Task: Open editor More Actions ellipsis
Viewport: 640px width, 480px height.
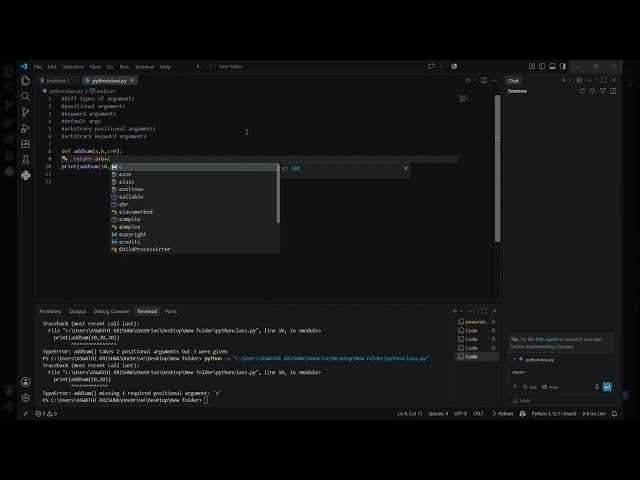Action: [x=494, y=80]
